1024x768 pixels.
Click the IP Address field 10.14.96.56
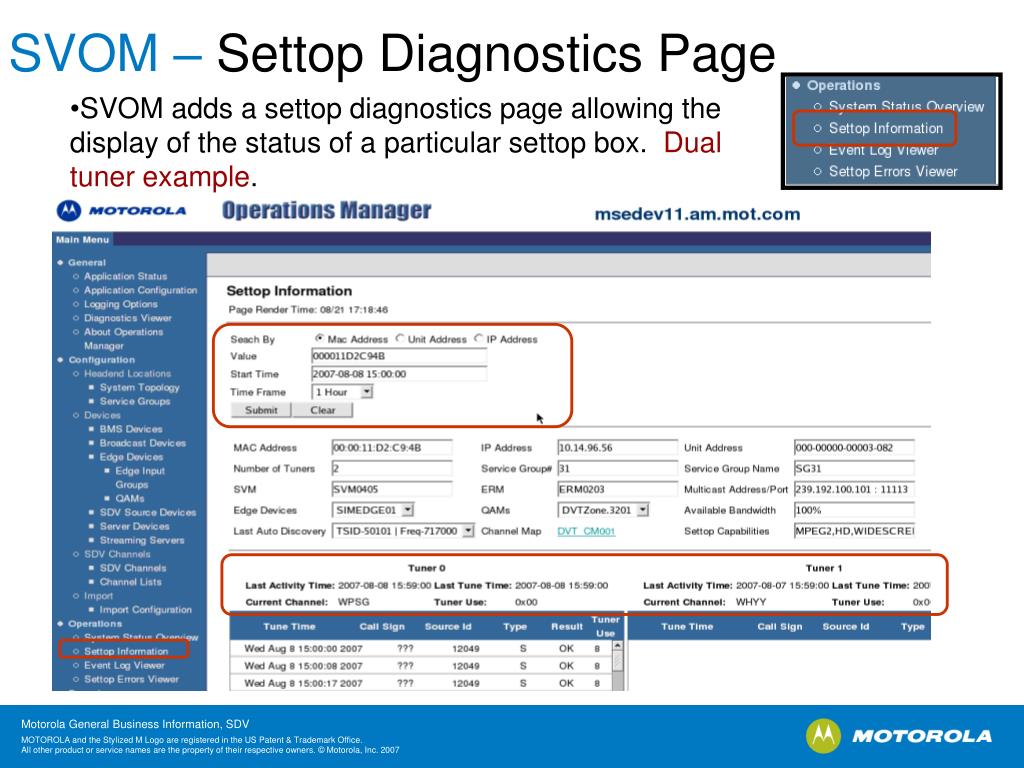(x=617, y=448)
